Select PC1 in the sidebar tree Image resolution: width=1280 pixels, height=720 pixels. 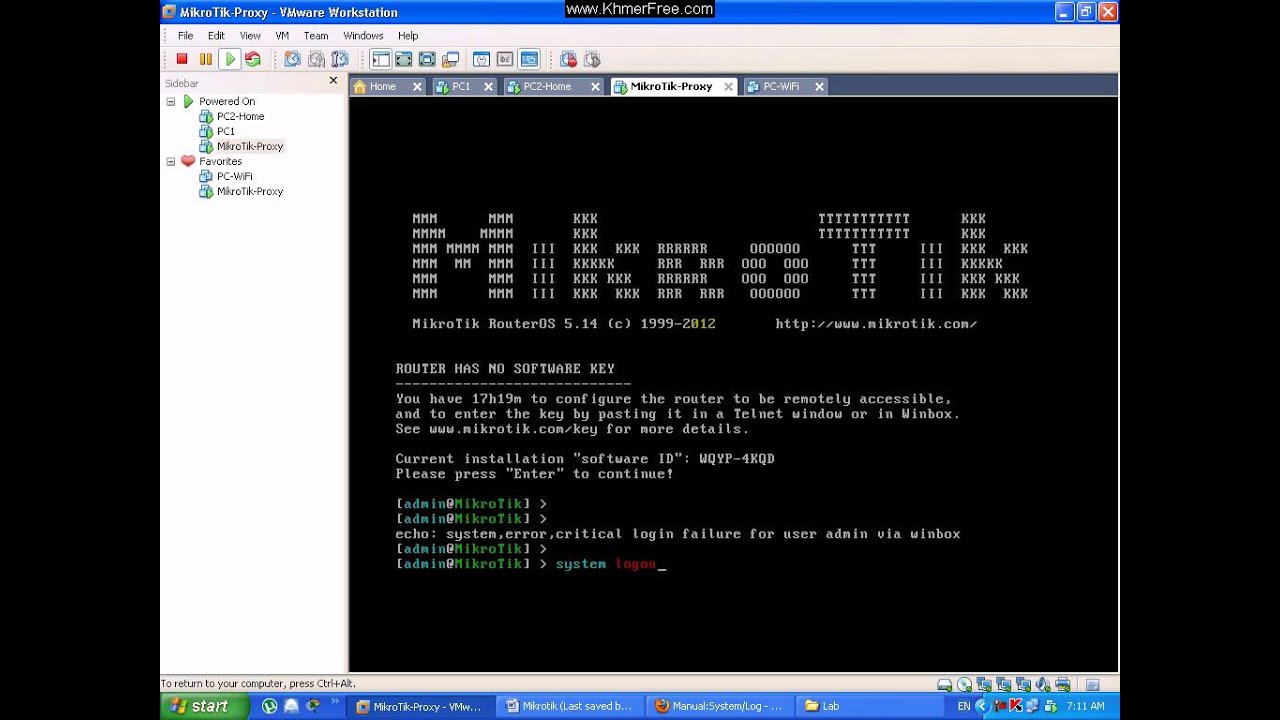pyautogui.click(x=225, y=131)
